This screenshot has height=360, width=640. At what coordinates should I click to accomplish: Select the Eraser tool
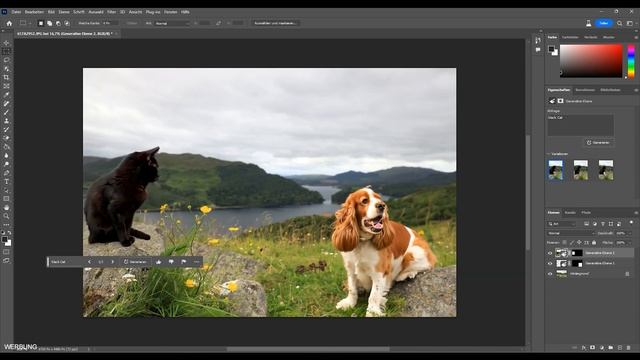(x=6, y=138)
